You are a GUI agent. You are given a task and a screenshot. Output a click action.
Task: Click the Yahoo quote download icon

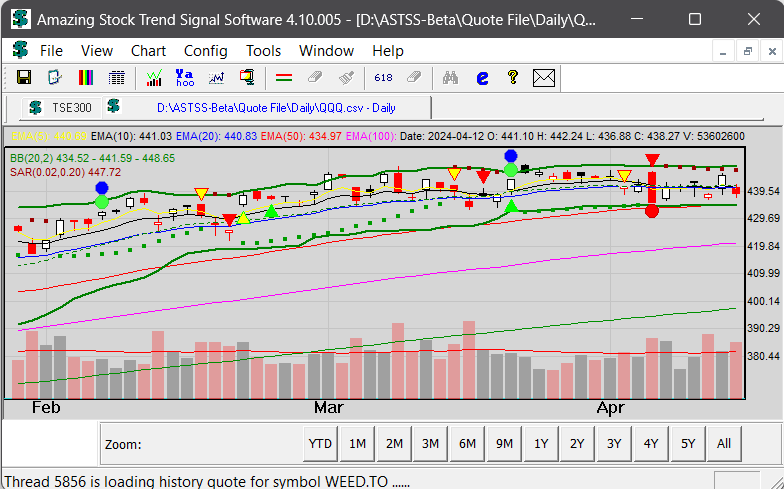click(184, 77)
